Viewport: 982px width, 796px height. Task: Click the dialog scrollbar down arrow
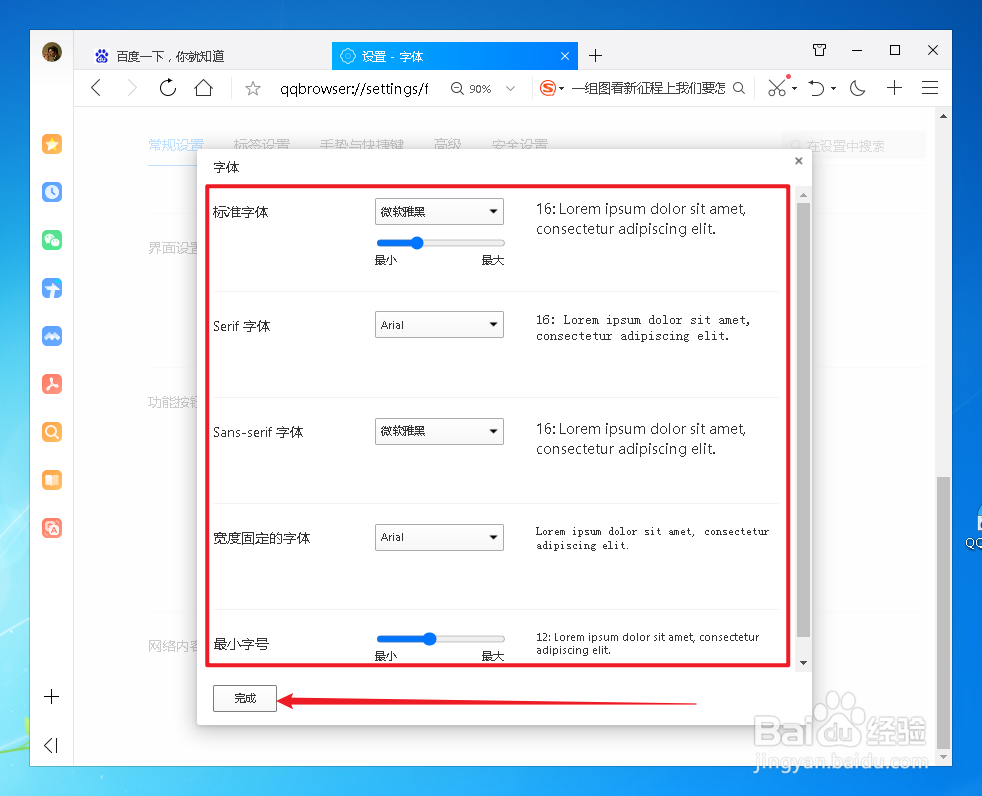tap(803, 663)
